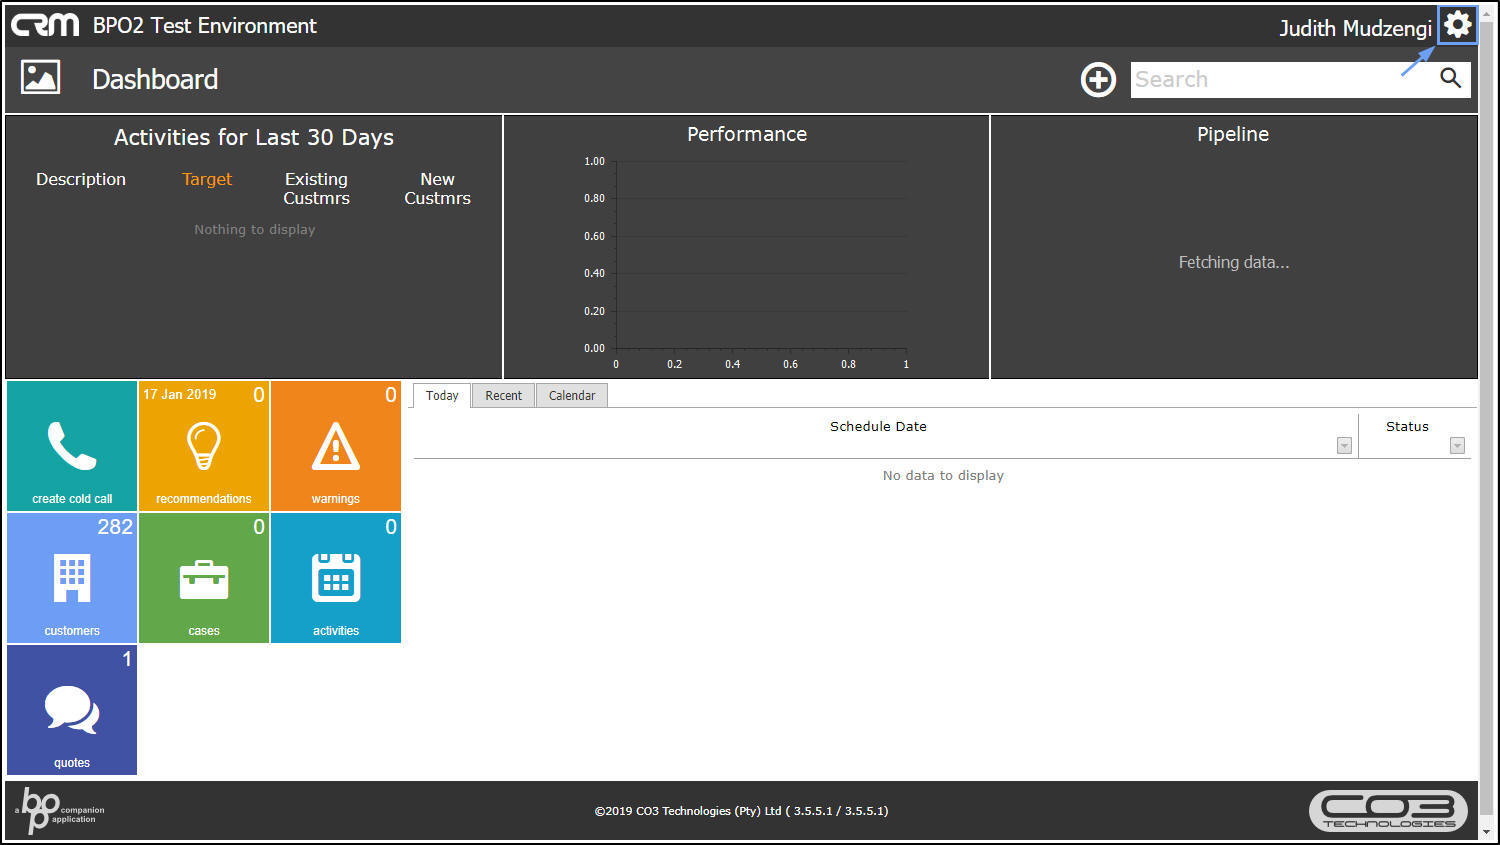1500x845 pixels.
Task: Click the magnifier search icon
Action: pyautogui.click(x=1450, y=79)
